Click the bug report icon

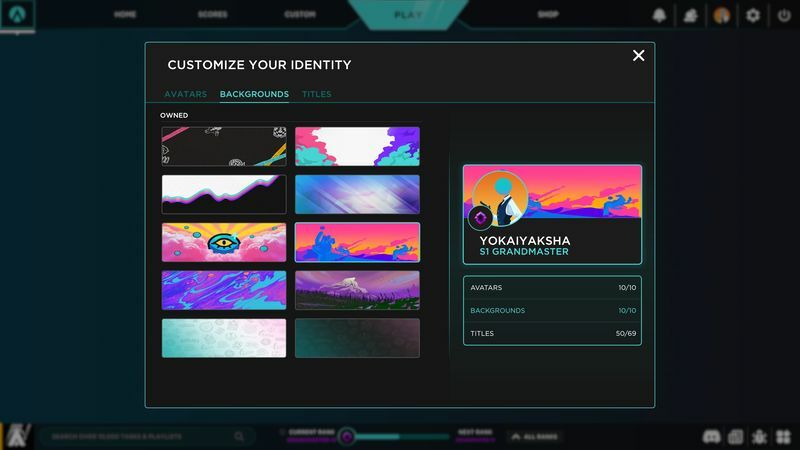759,437
